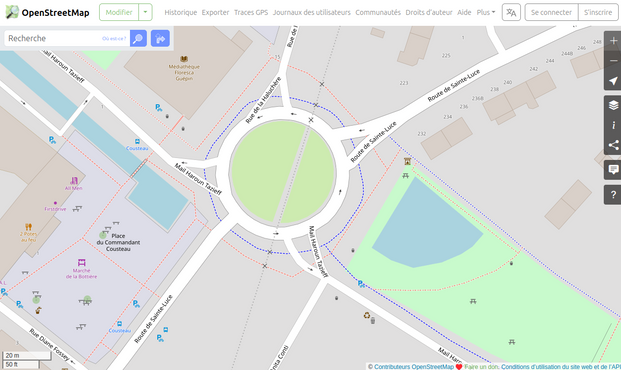Zoom out with the minus control

click(x=613, y=61)
